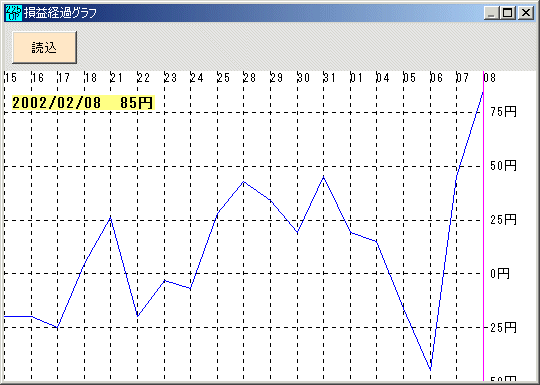
Task: Click the 0円 axis label
Action: pyautogui.click(x=500, y=273)
